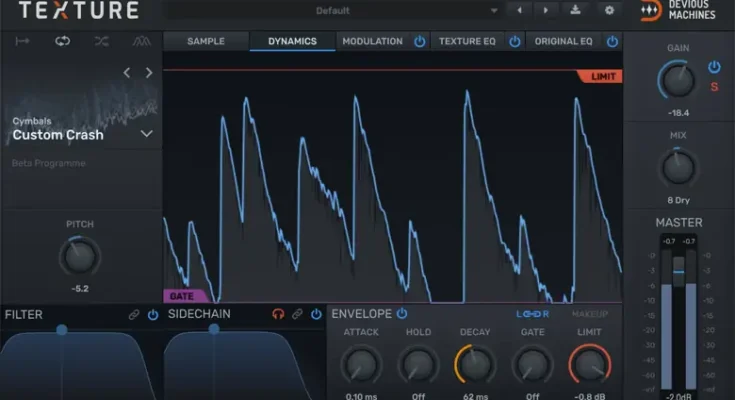
Task: Click the save preset download icon
Action: pyautogui.click(x=575, y=10)
